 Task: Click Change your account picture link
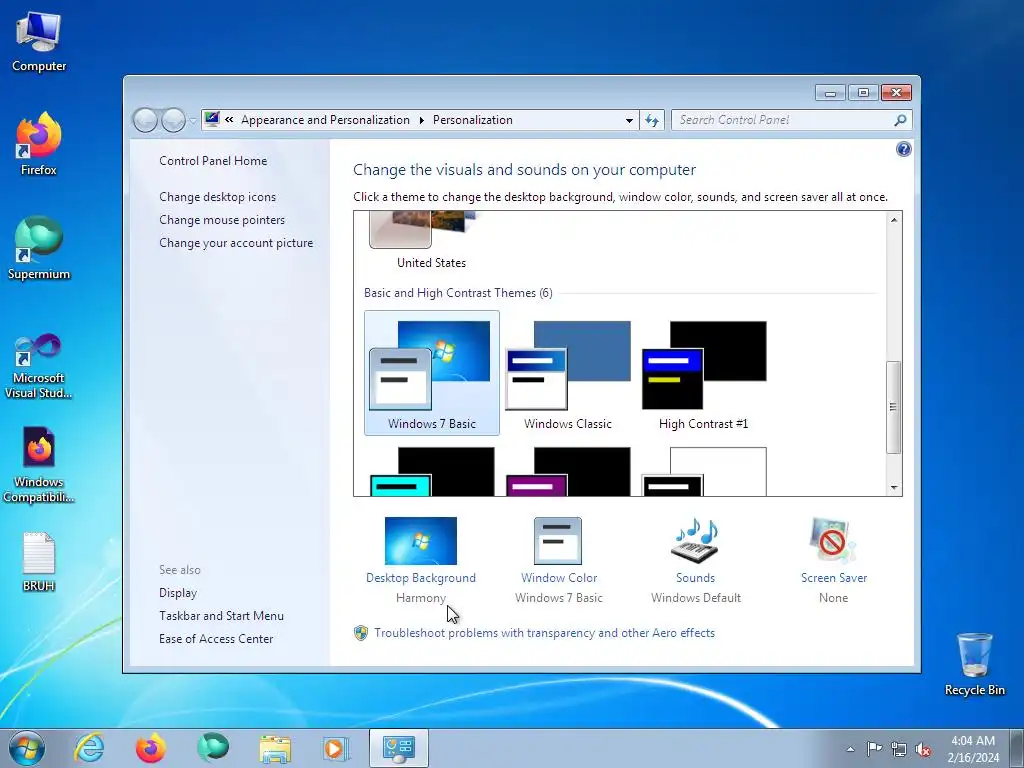click(236, 242)
